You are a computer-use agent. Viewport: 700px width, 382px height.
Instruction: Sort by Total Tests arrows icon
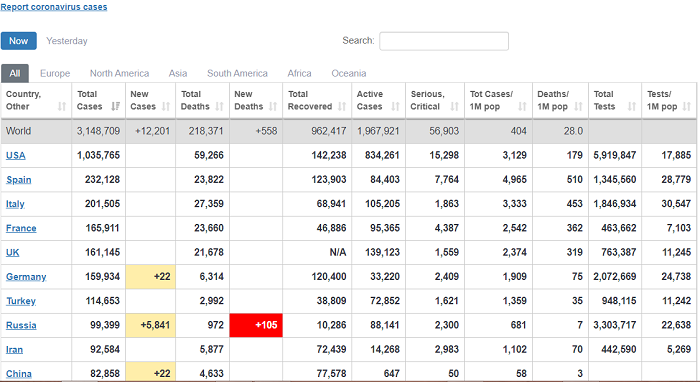pyautogui.click(x=632, y=106)
